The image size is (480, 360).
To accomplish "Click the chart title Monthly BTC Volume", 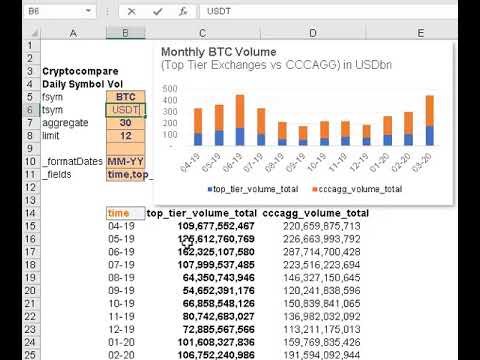I will (219, 52).
